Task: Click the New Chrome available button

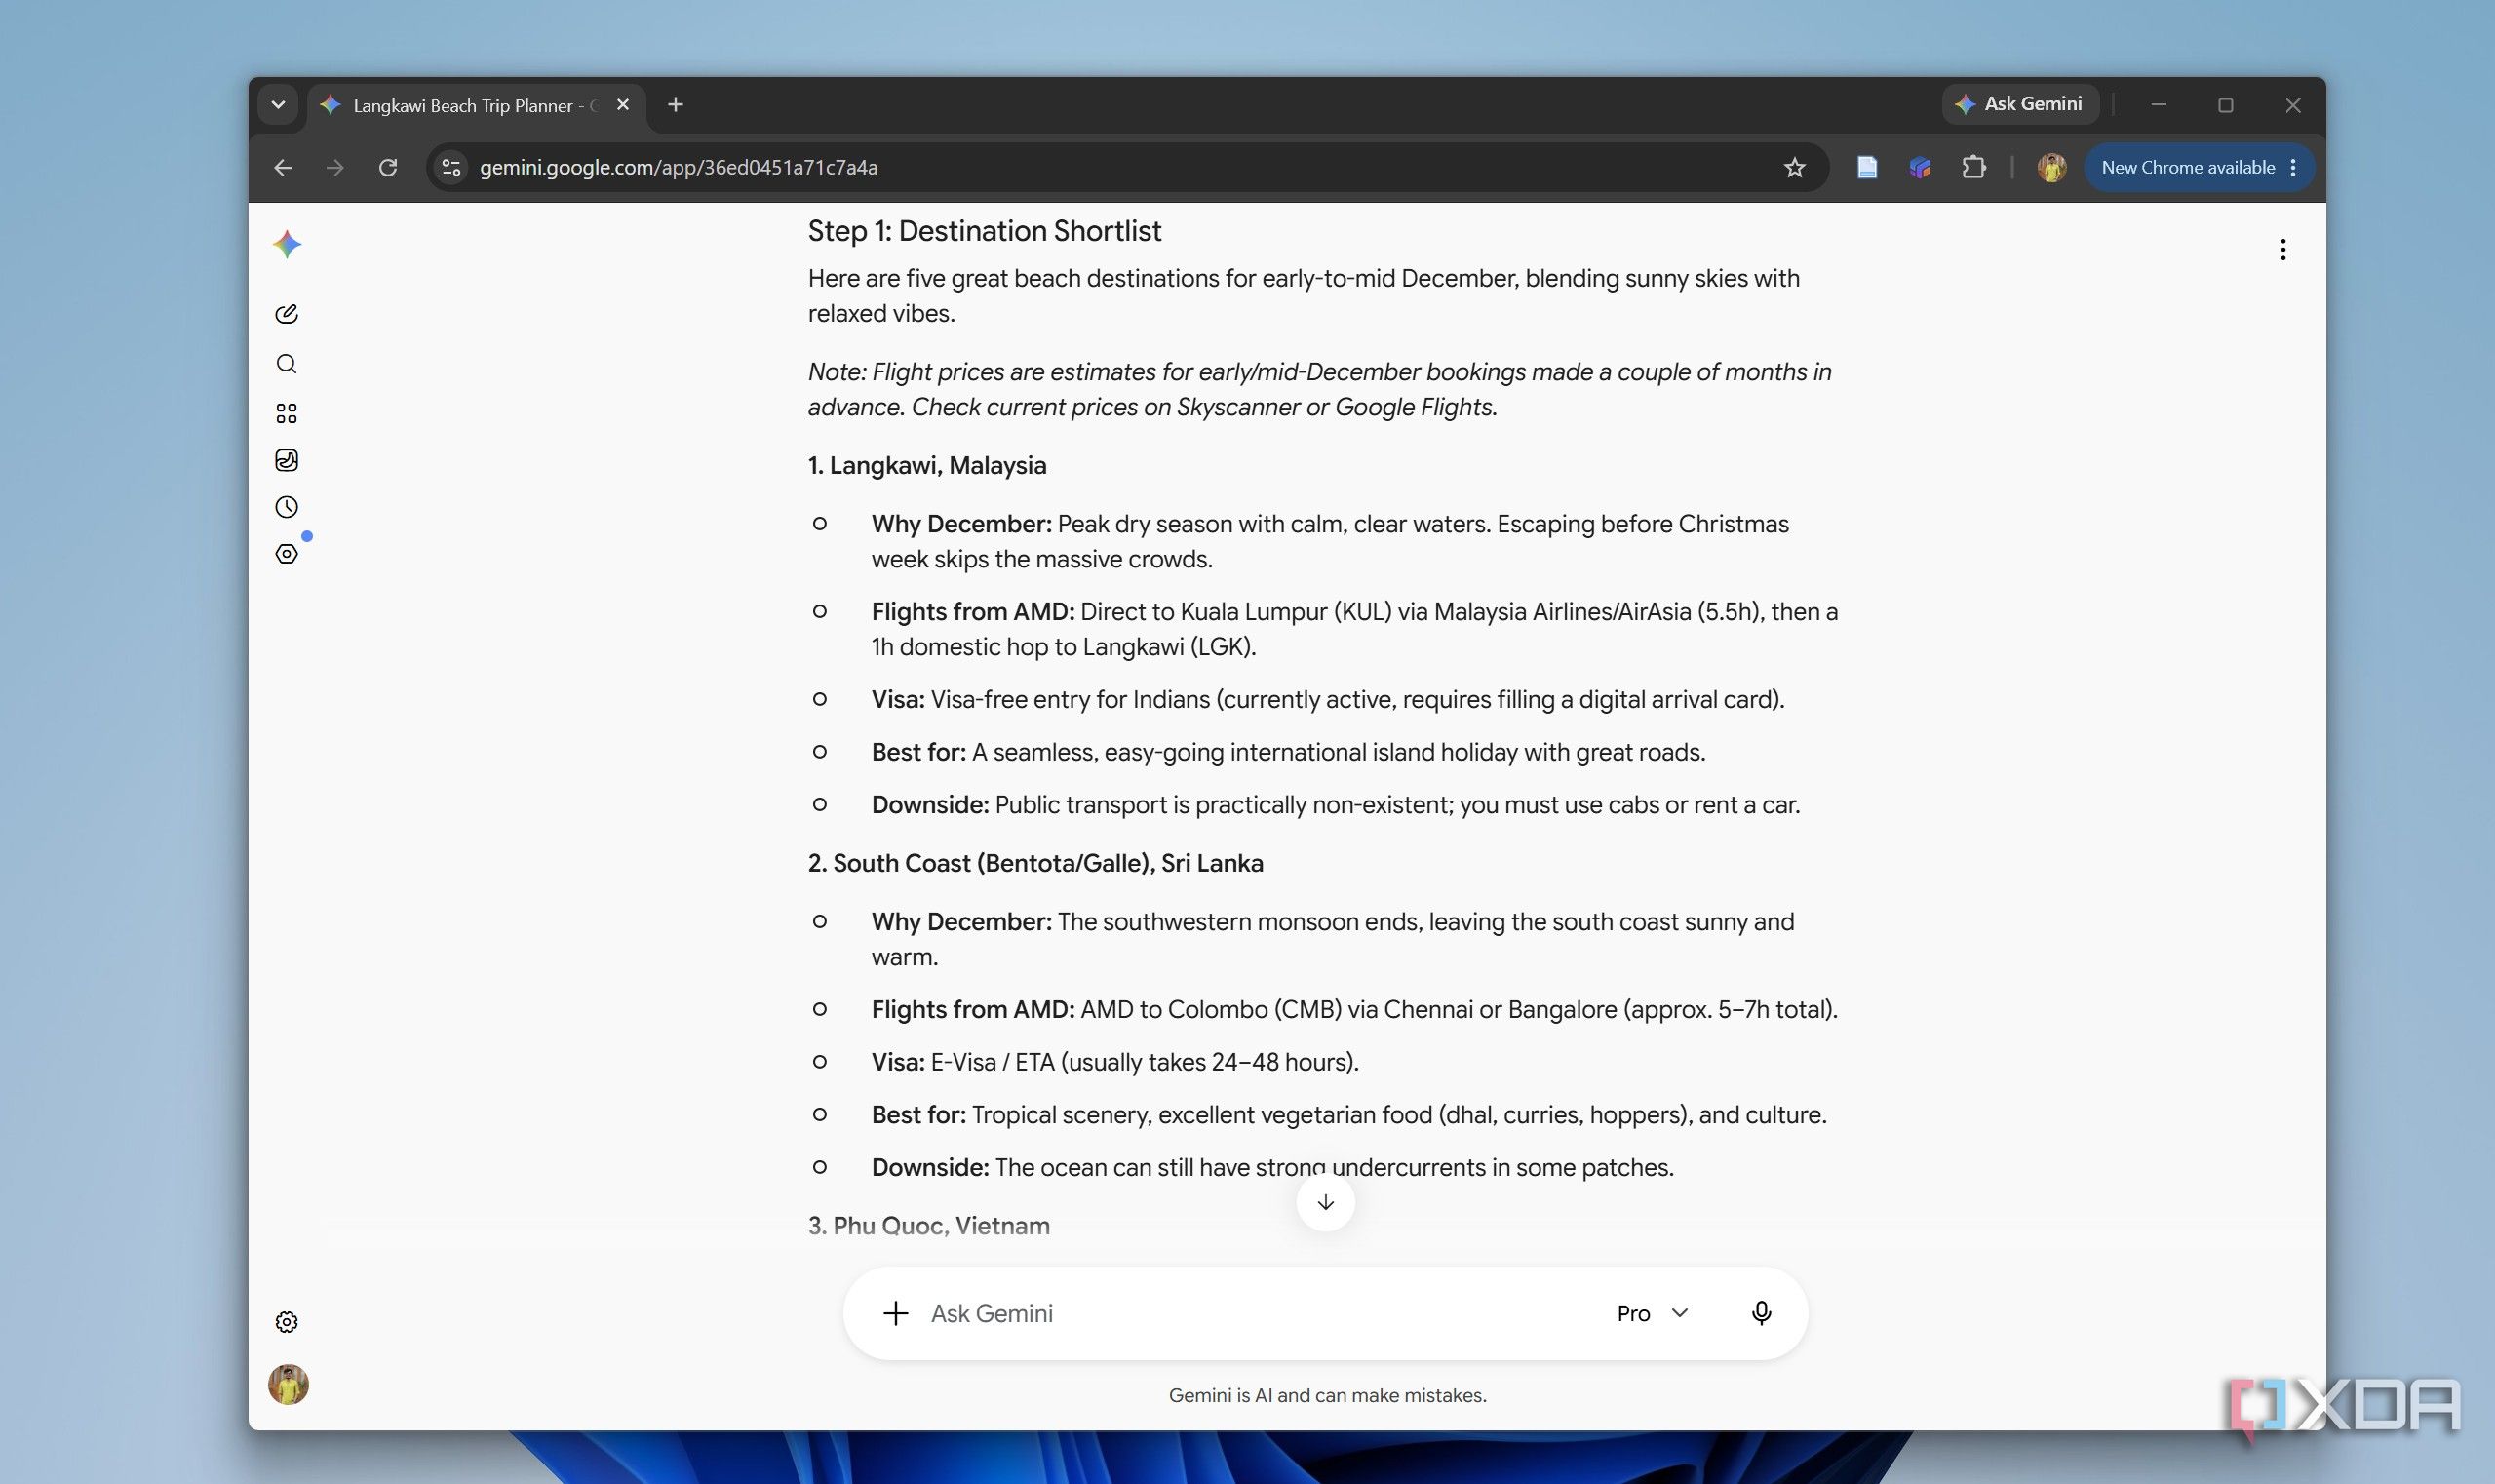Action: click(x=2198, y=167)
